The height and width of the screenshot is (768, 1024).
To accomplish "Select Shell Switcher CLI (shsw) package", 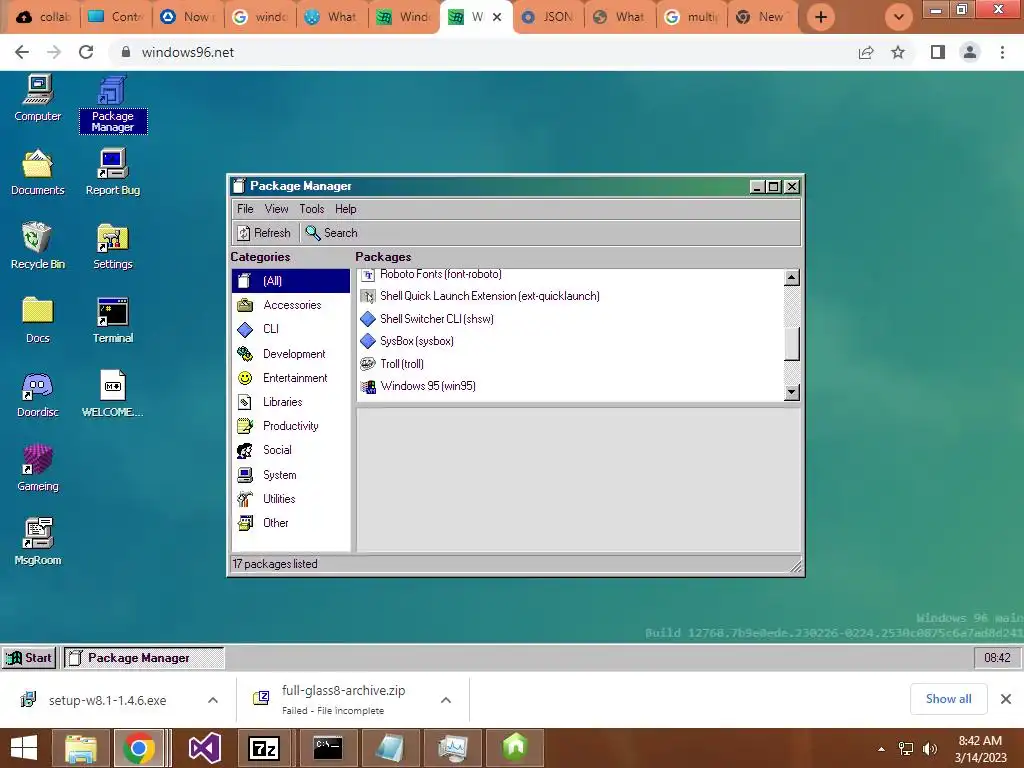I will point(570,319).
